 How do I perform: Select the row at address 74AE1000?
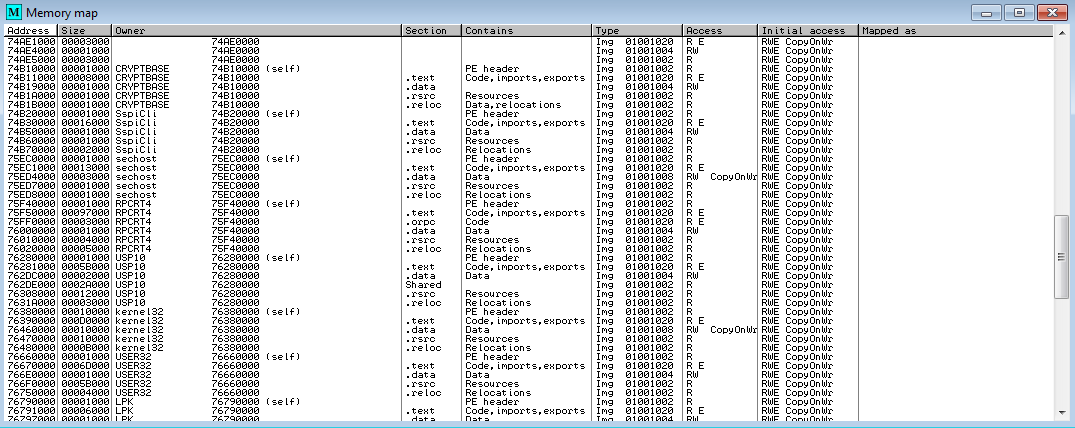click(529, 42)
